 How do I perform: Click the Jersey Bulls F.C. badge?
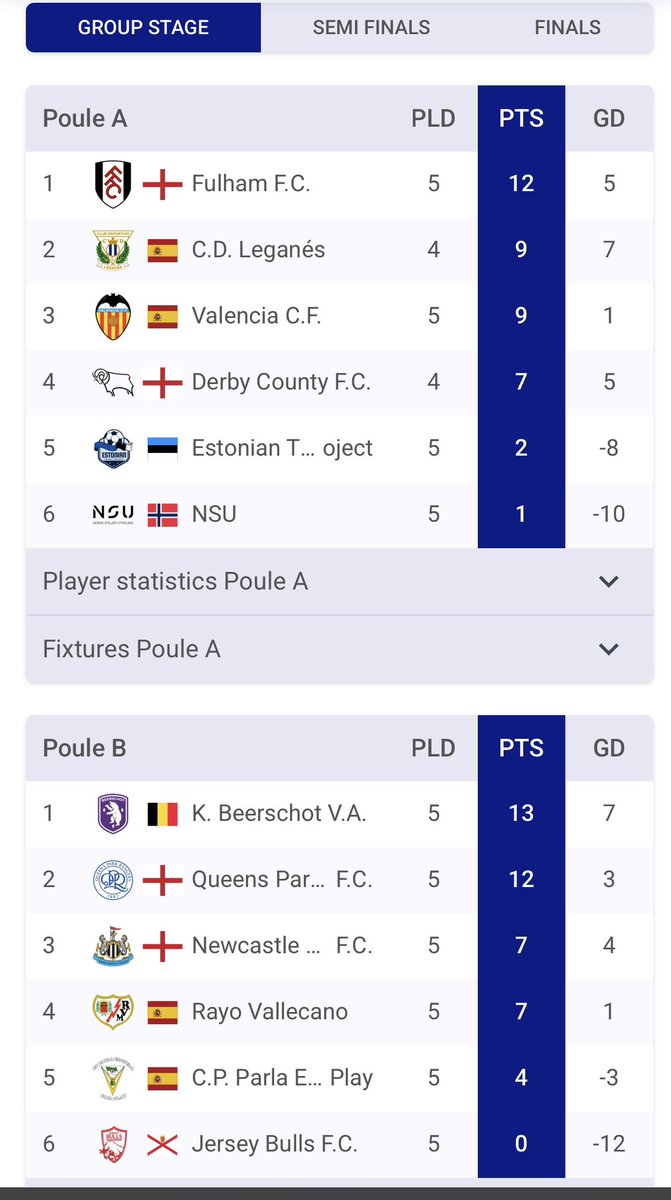pyautogui.click(x=113, y=1144)
